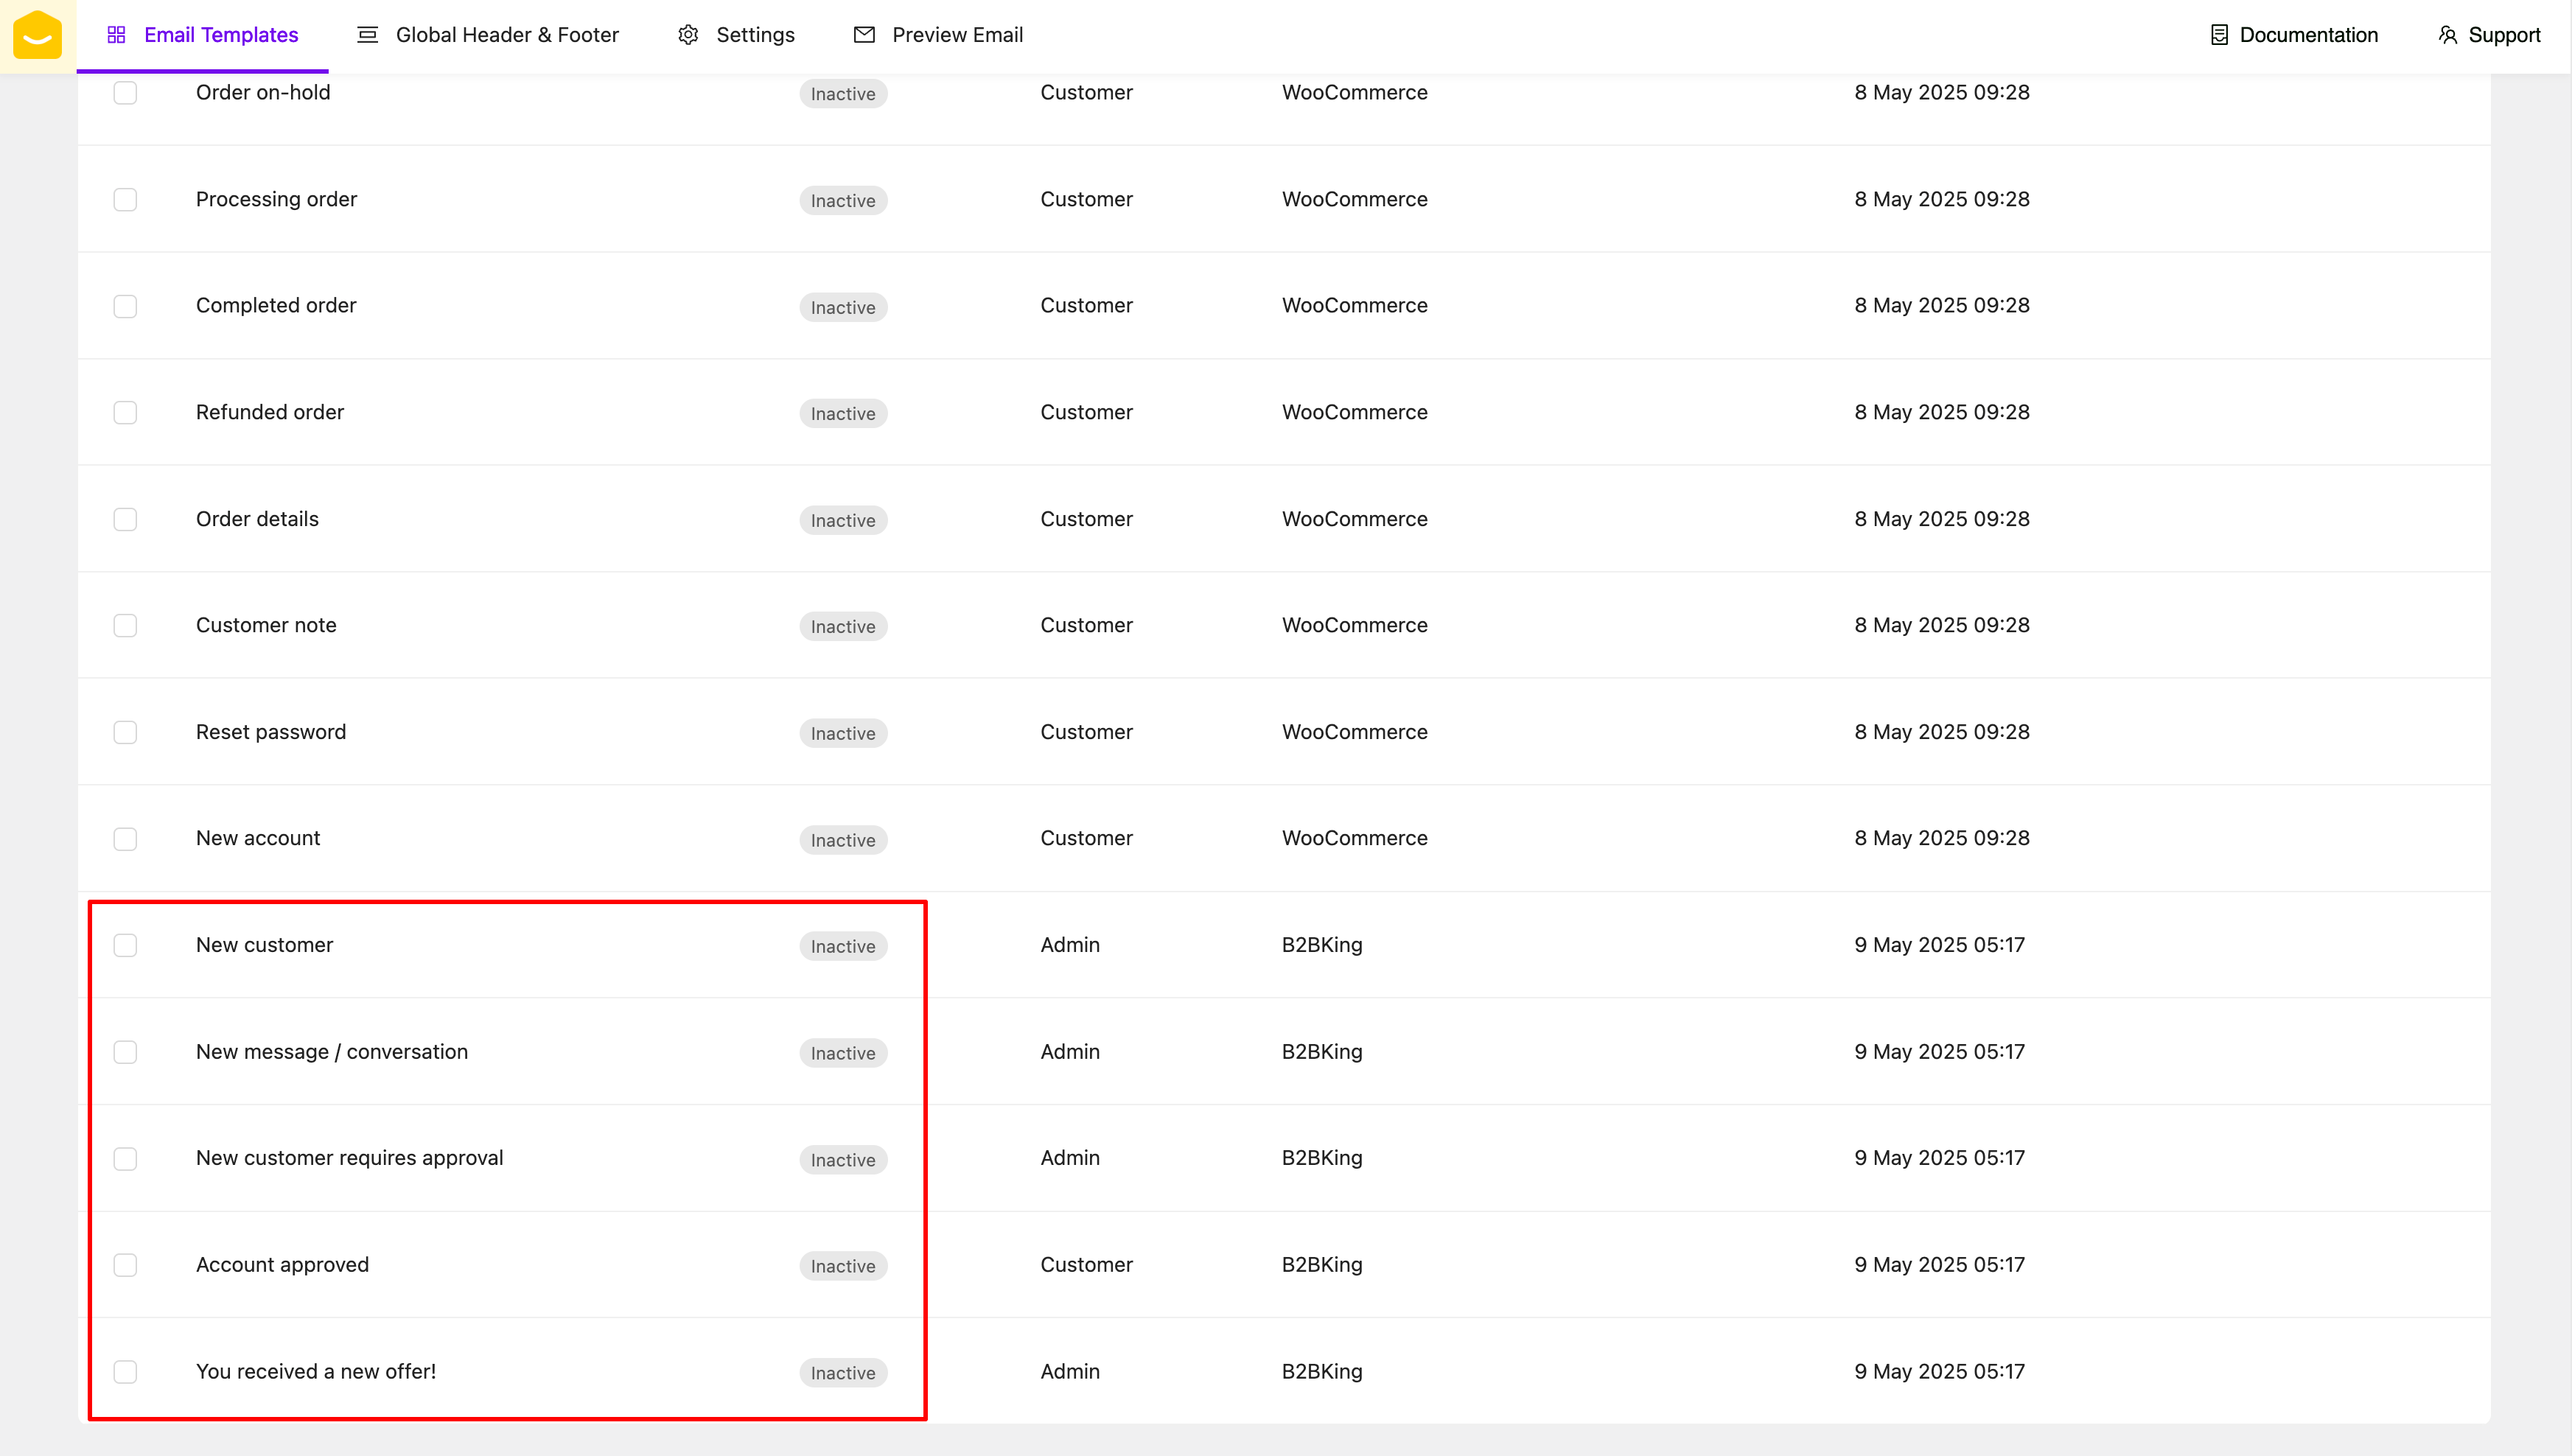Open the You received a new offer! template
2572x1456 pixels.
(x=316, y=1371)
